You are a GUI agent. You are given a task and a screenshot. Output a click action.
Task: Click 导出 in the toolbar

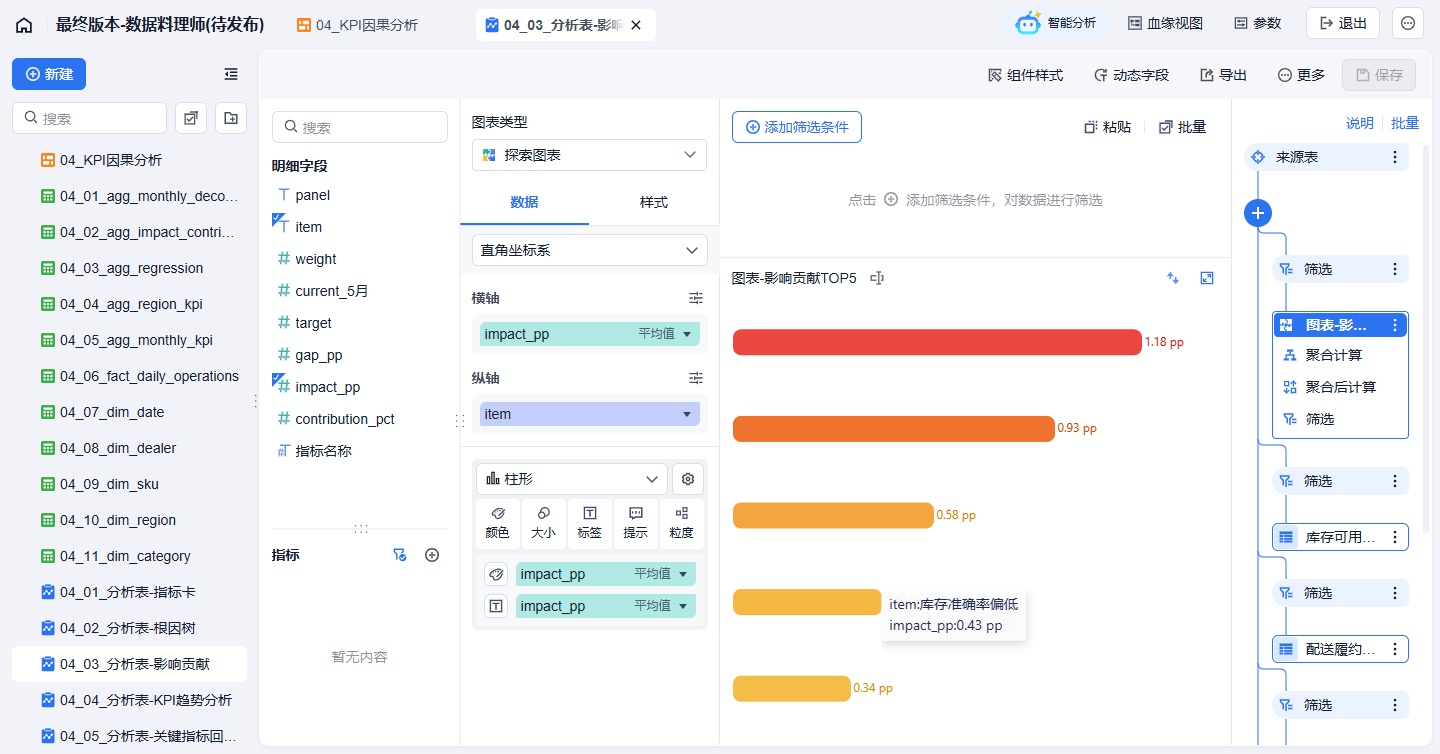coord(1223,75)
